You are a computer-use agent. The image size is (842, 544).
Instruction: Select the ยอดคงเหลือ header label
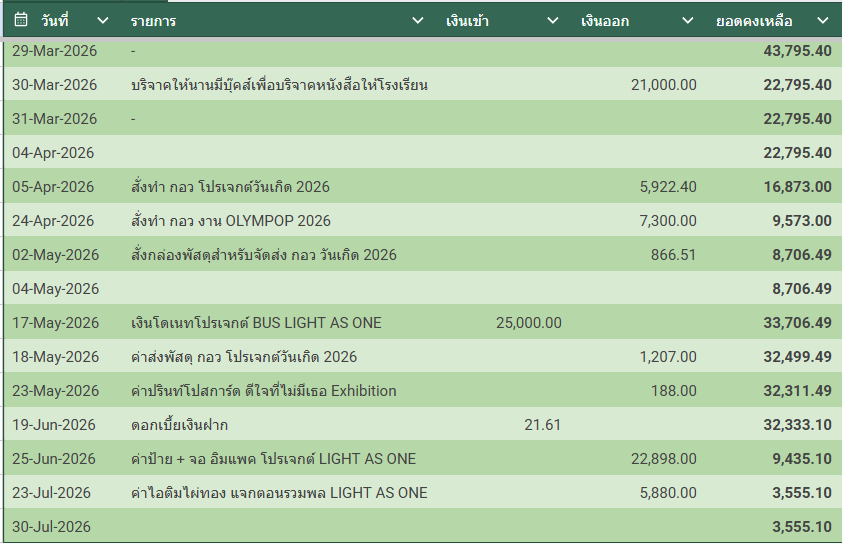point(754,21)
